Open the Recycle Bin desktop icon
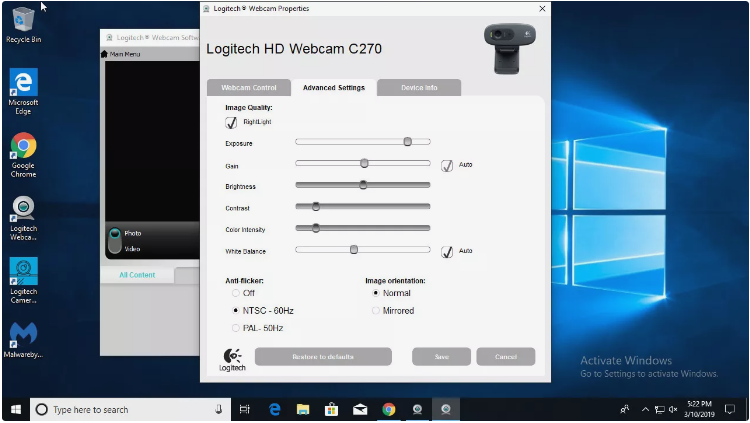This screenshot has height=423, width=750. pyautogui.click(x=23, y=25)
